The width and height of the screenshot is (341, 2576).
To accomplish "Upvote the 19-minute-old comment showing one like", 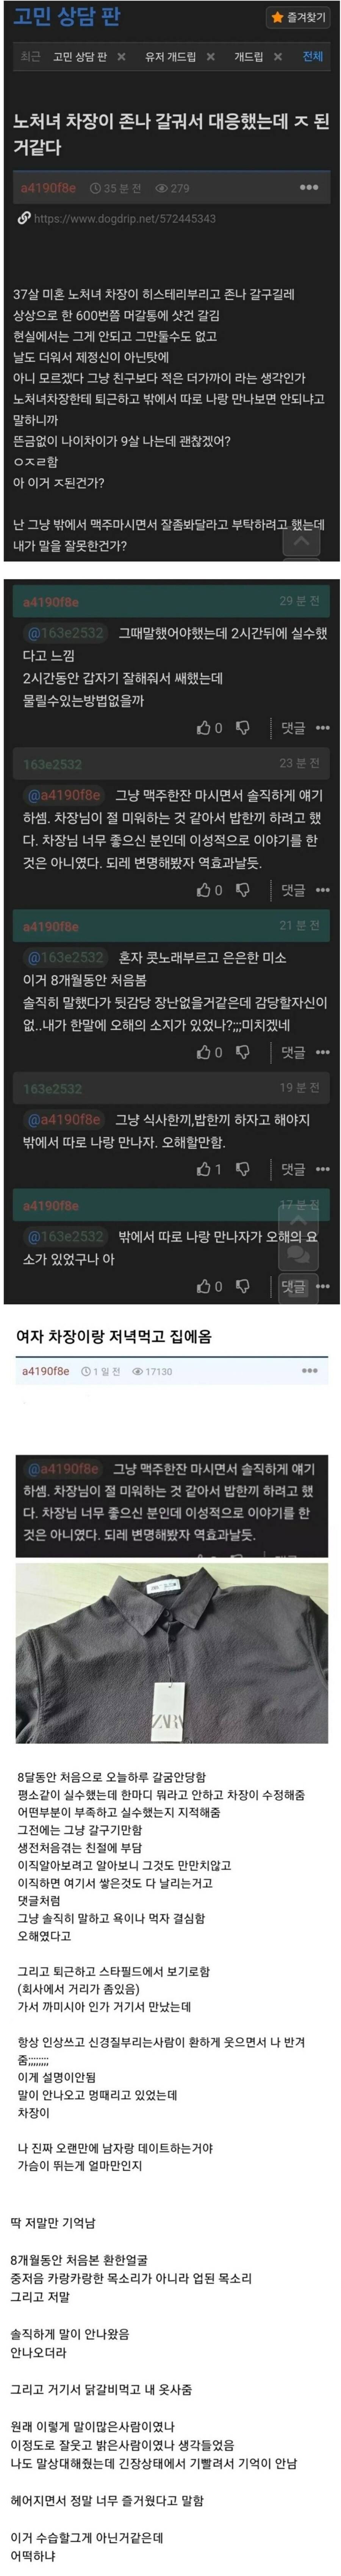I will [209, 1168].
